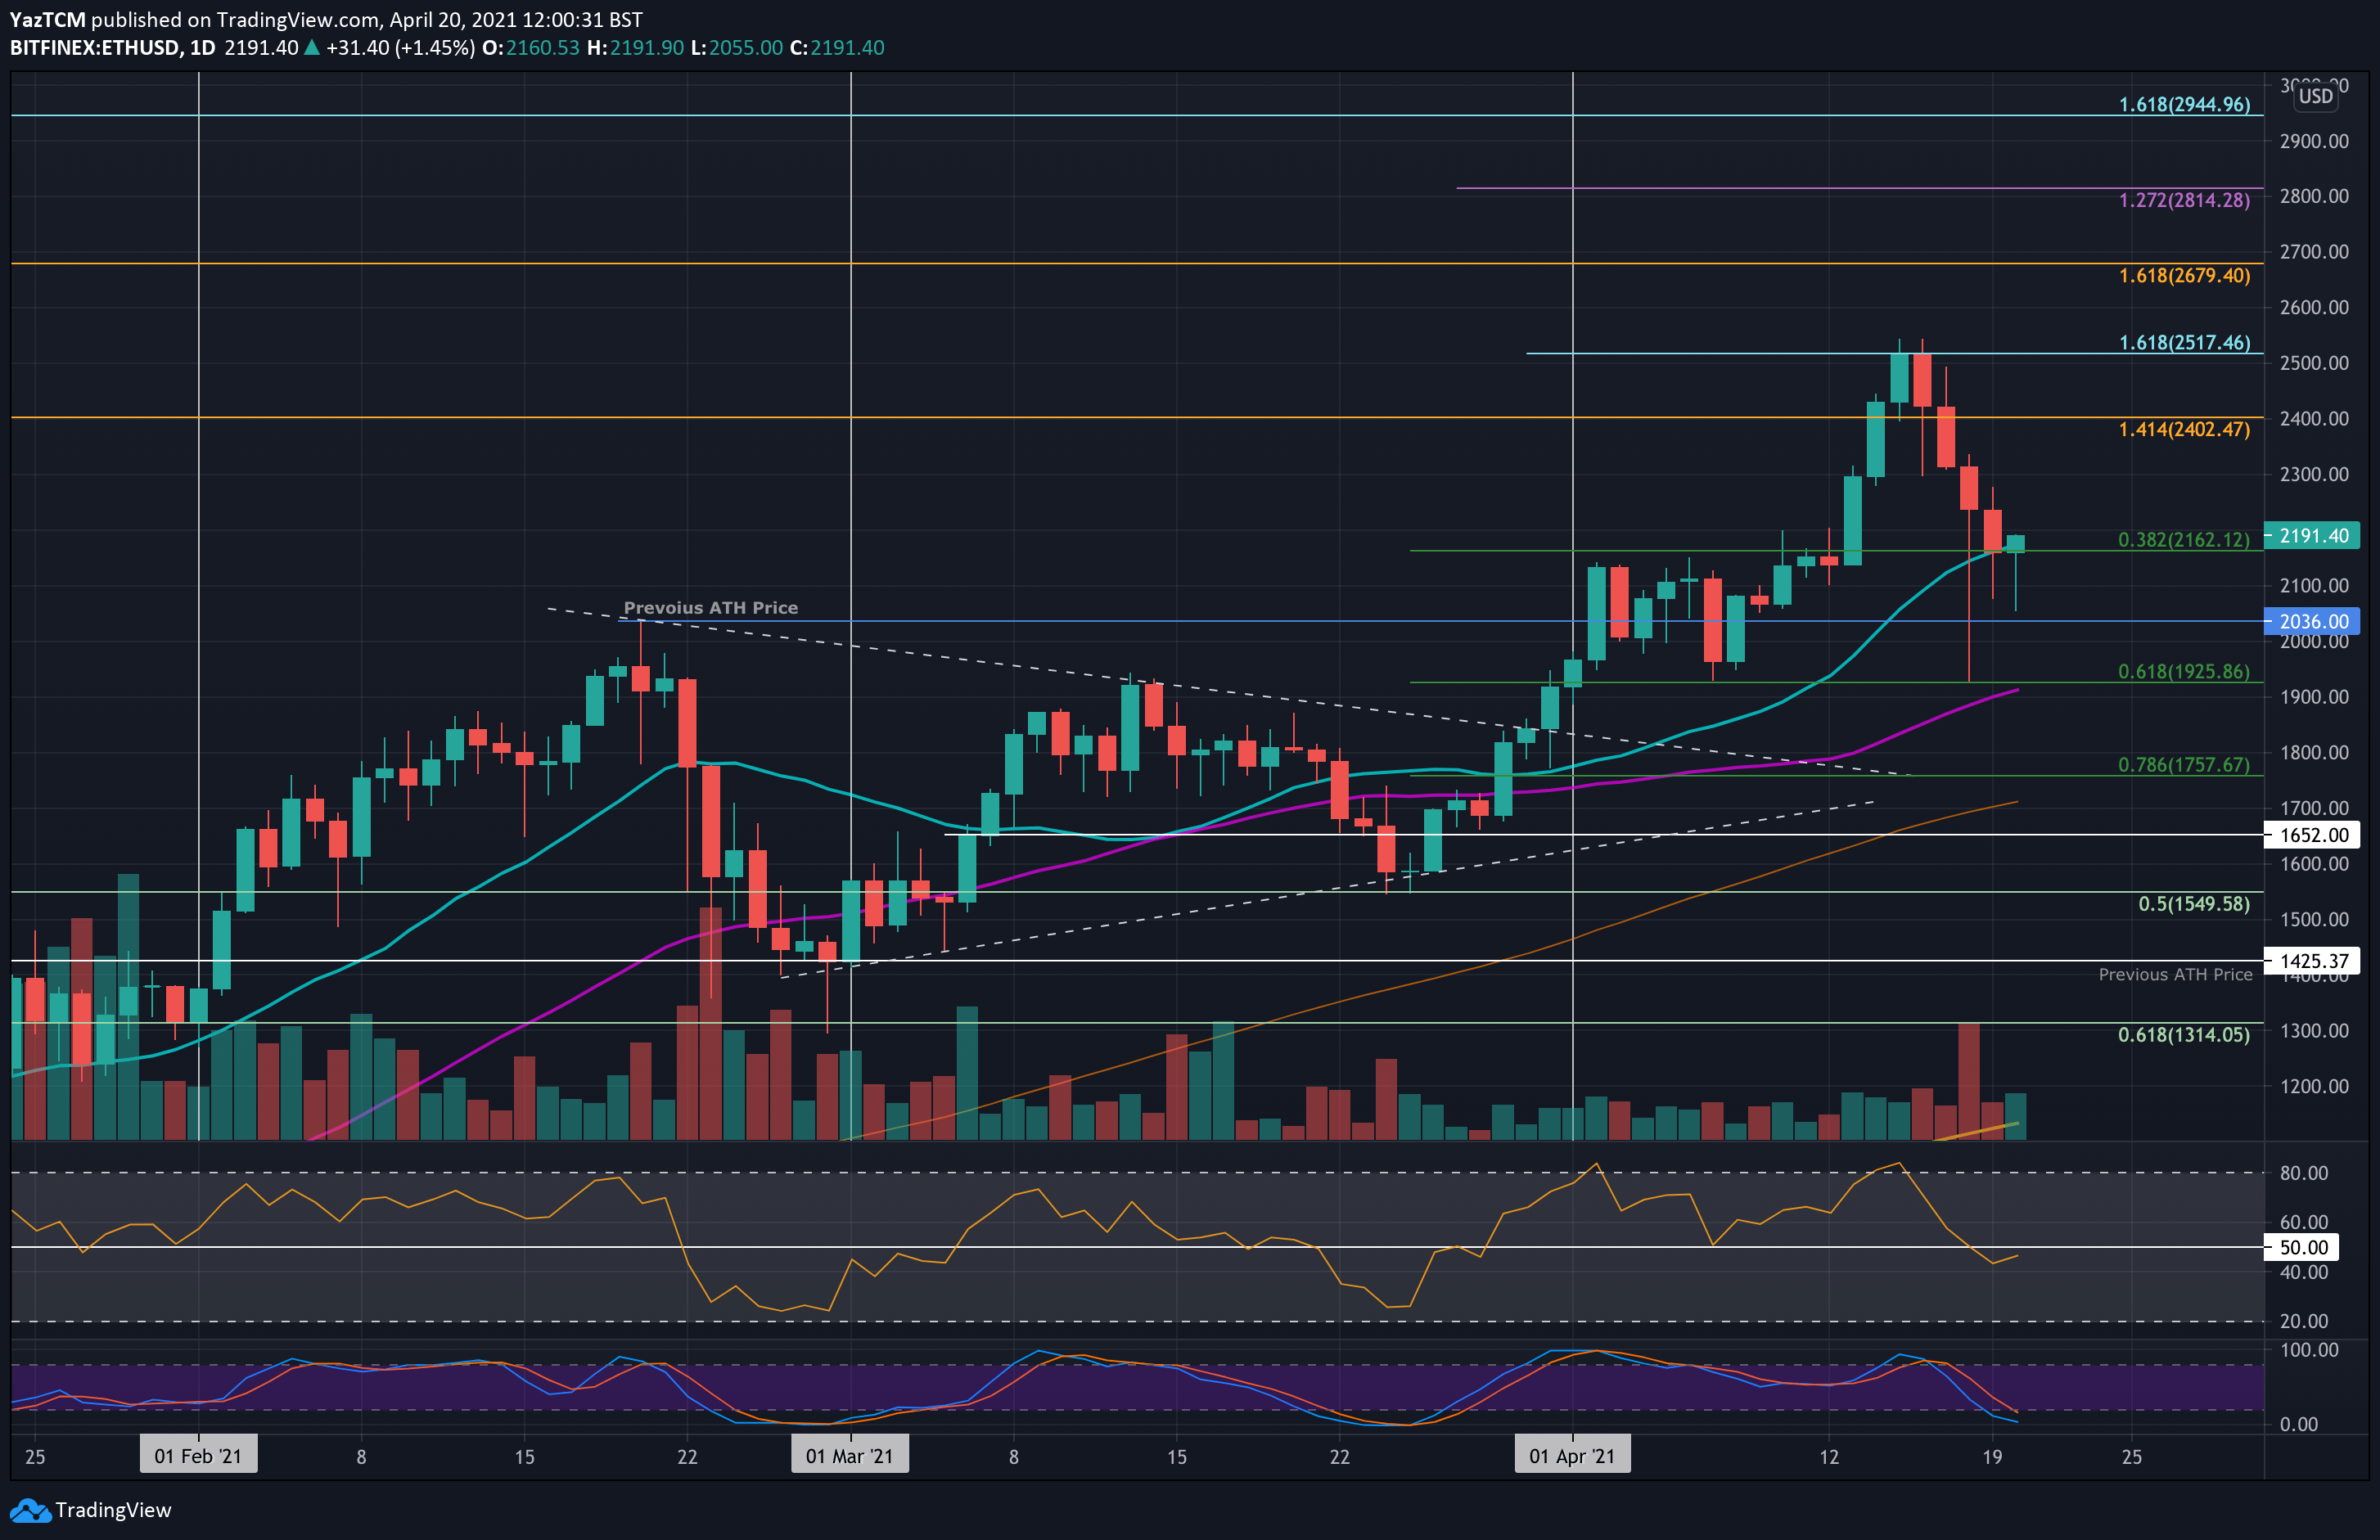Click the open value O:2160.53 in header
The image size is (2380, 1540).
(530, 48)
